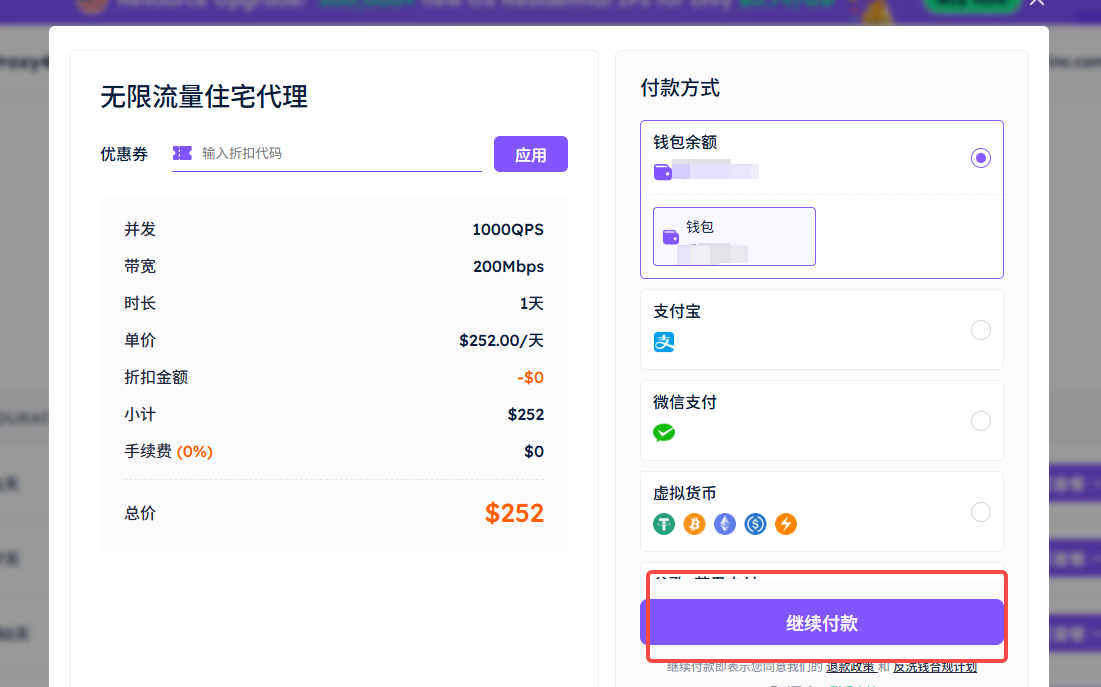Click the green WeChat Pay logo icon
The width and height of the screenshot is (1101, 687).
coord(664,433)
